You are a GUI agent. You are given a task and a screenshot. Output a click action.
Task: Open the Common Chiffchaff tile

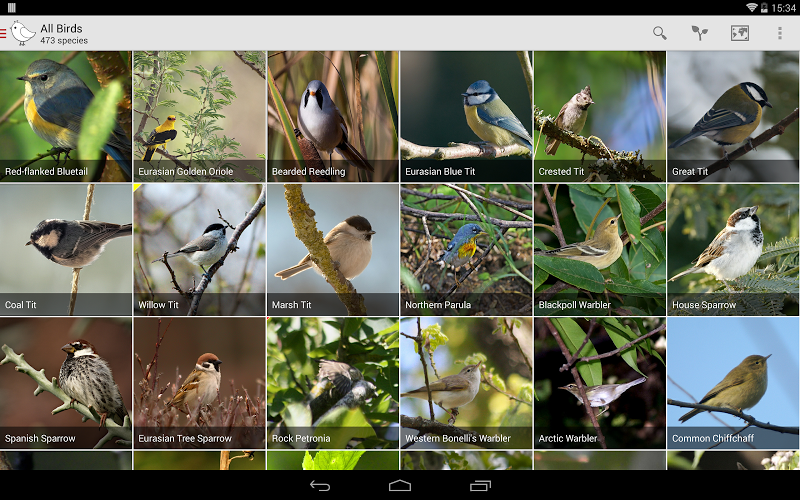[x=733, y=383]
